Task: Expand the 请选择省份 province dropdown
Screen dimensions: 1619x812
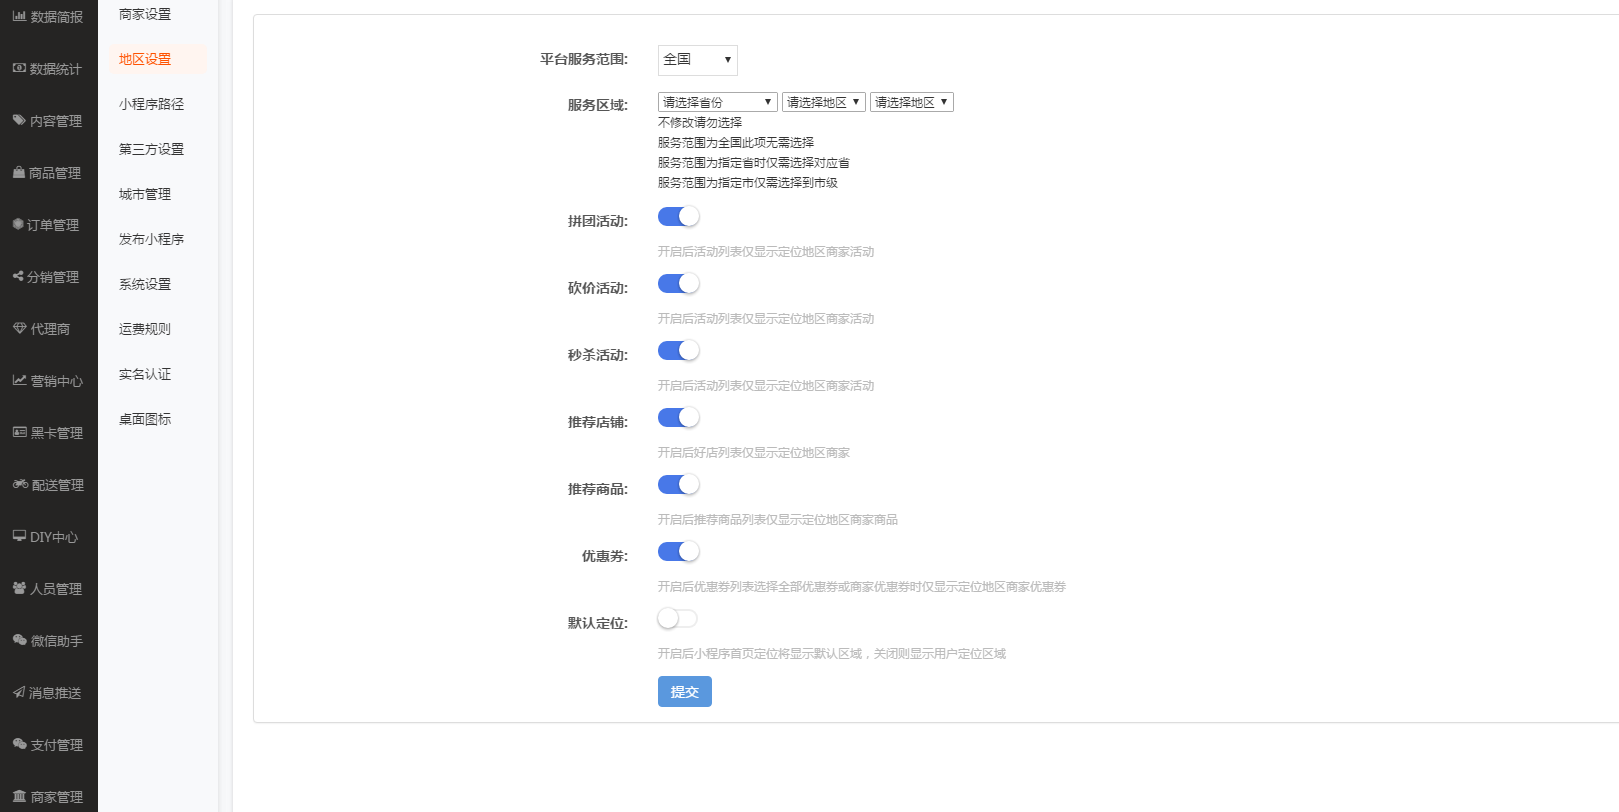Action: click(717, 102)
